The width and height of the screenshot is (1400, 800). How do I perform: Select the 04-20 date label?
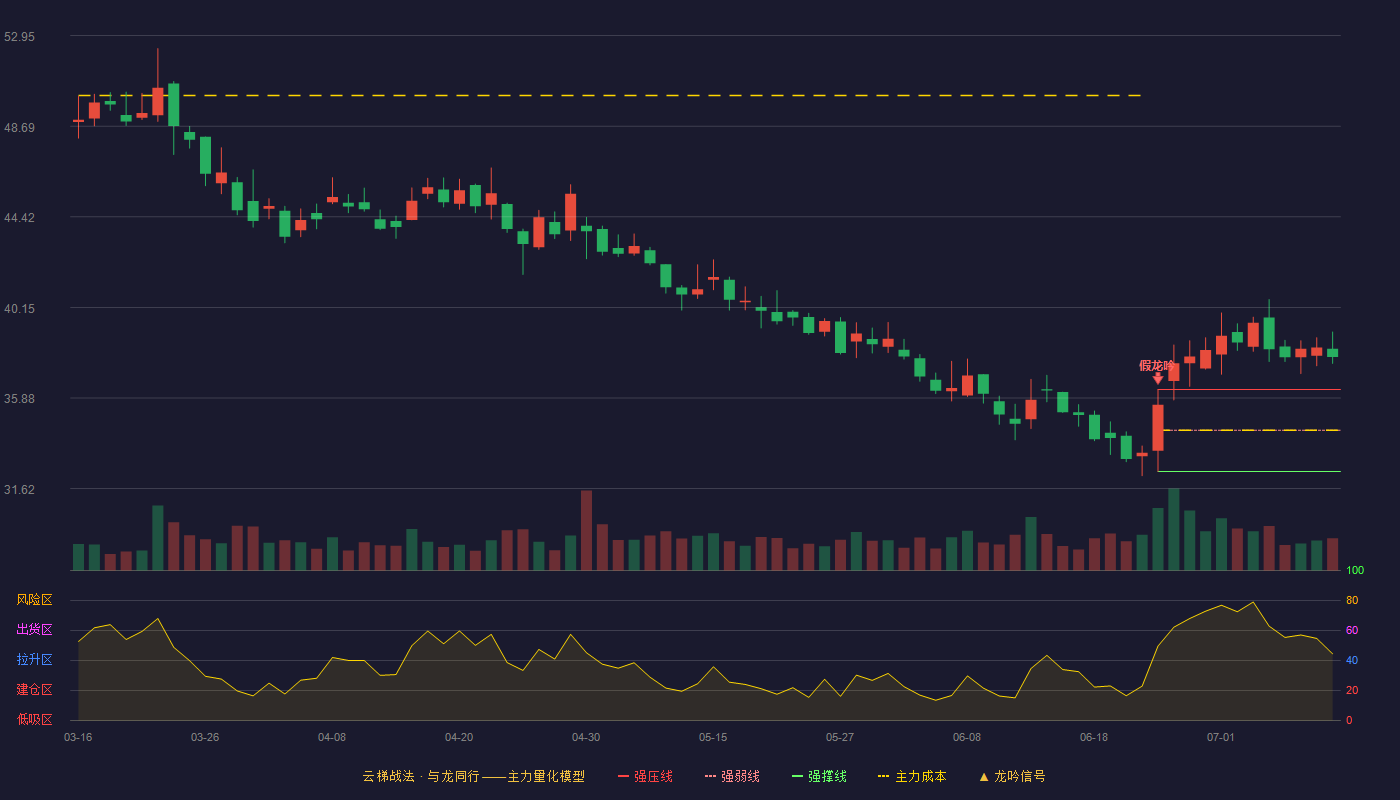tap(459, 737)
